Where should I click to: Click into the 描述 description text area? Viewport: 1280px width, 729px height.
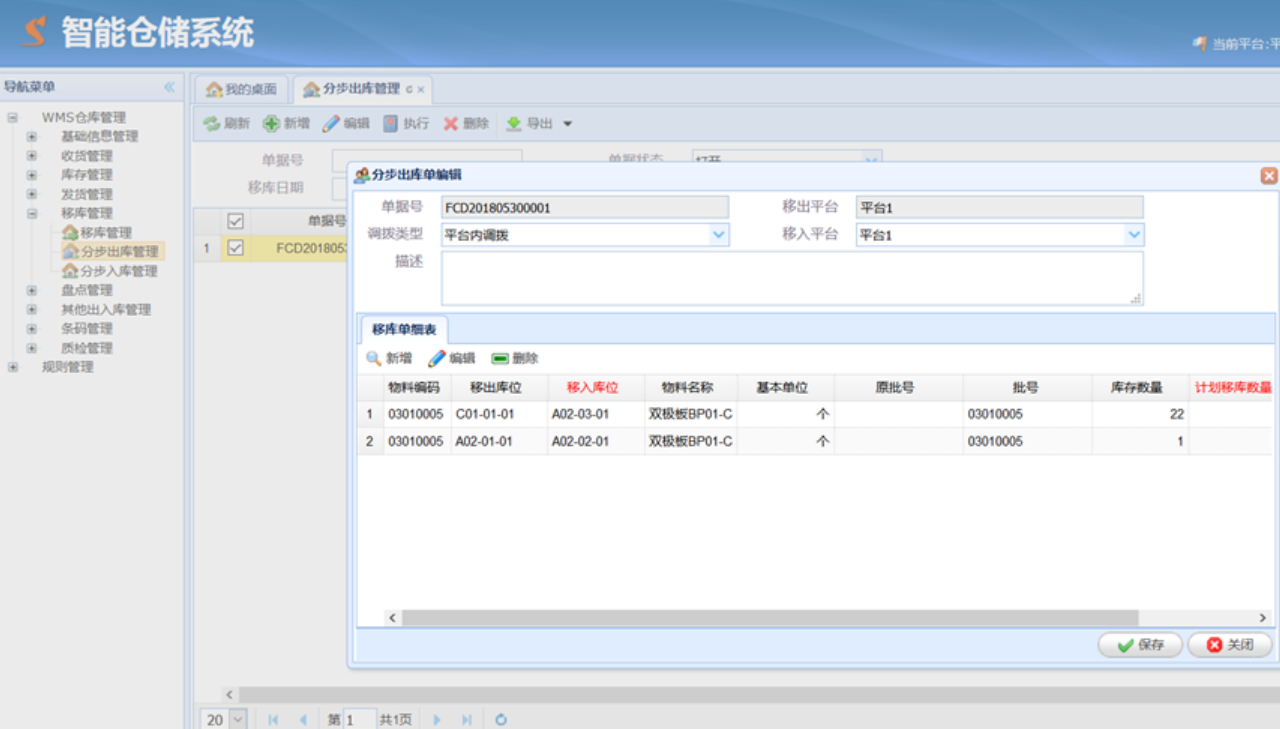[792, 278]
